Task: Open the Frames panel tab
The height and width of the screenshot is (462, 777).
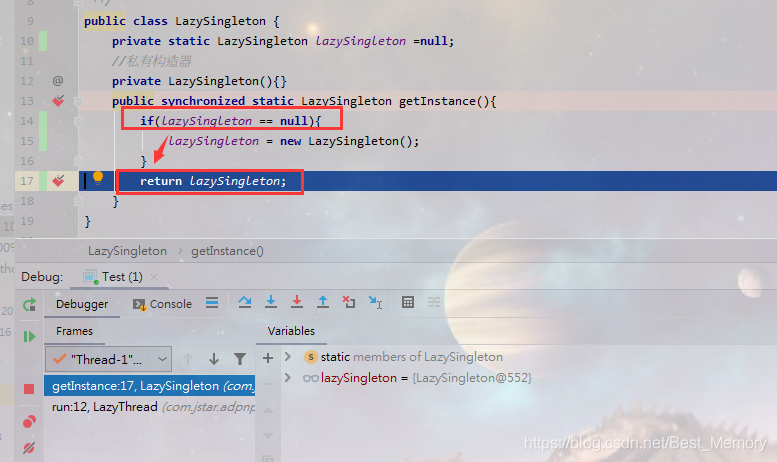Action: click(x=74, y=331)
